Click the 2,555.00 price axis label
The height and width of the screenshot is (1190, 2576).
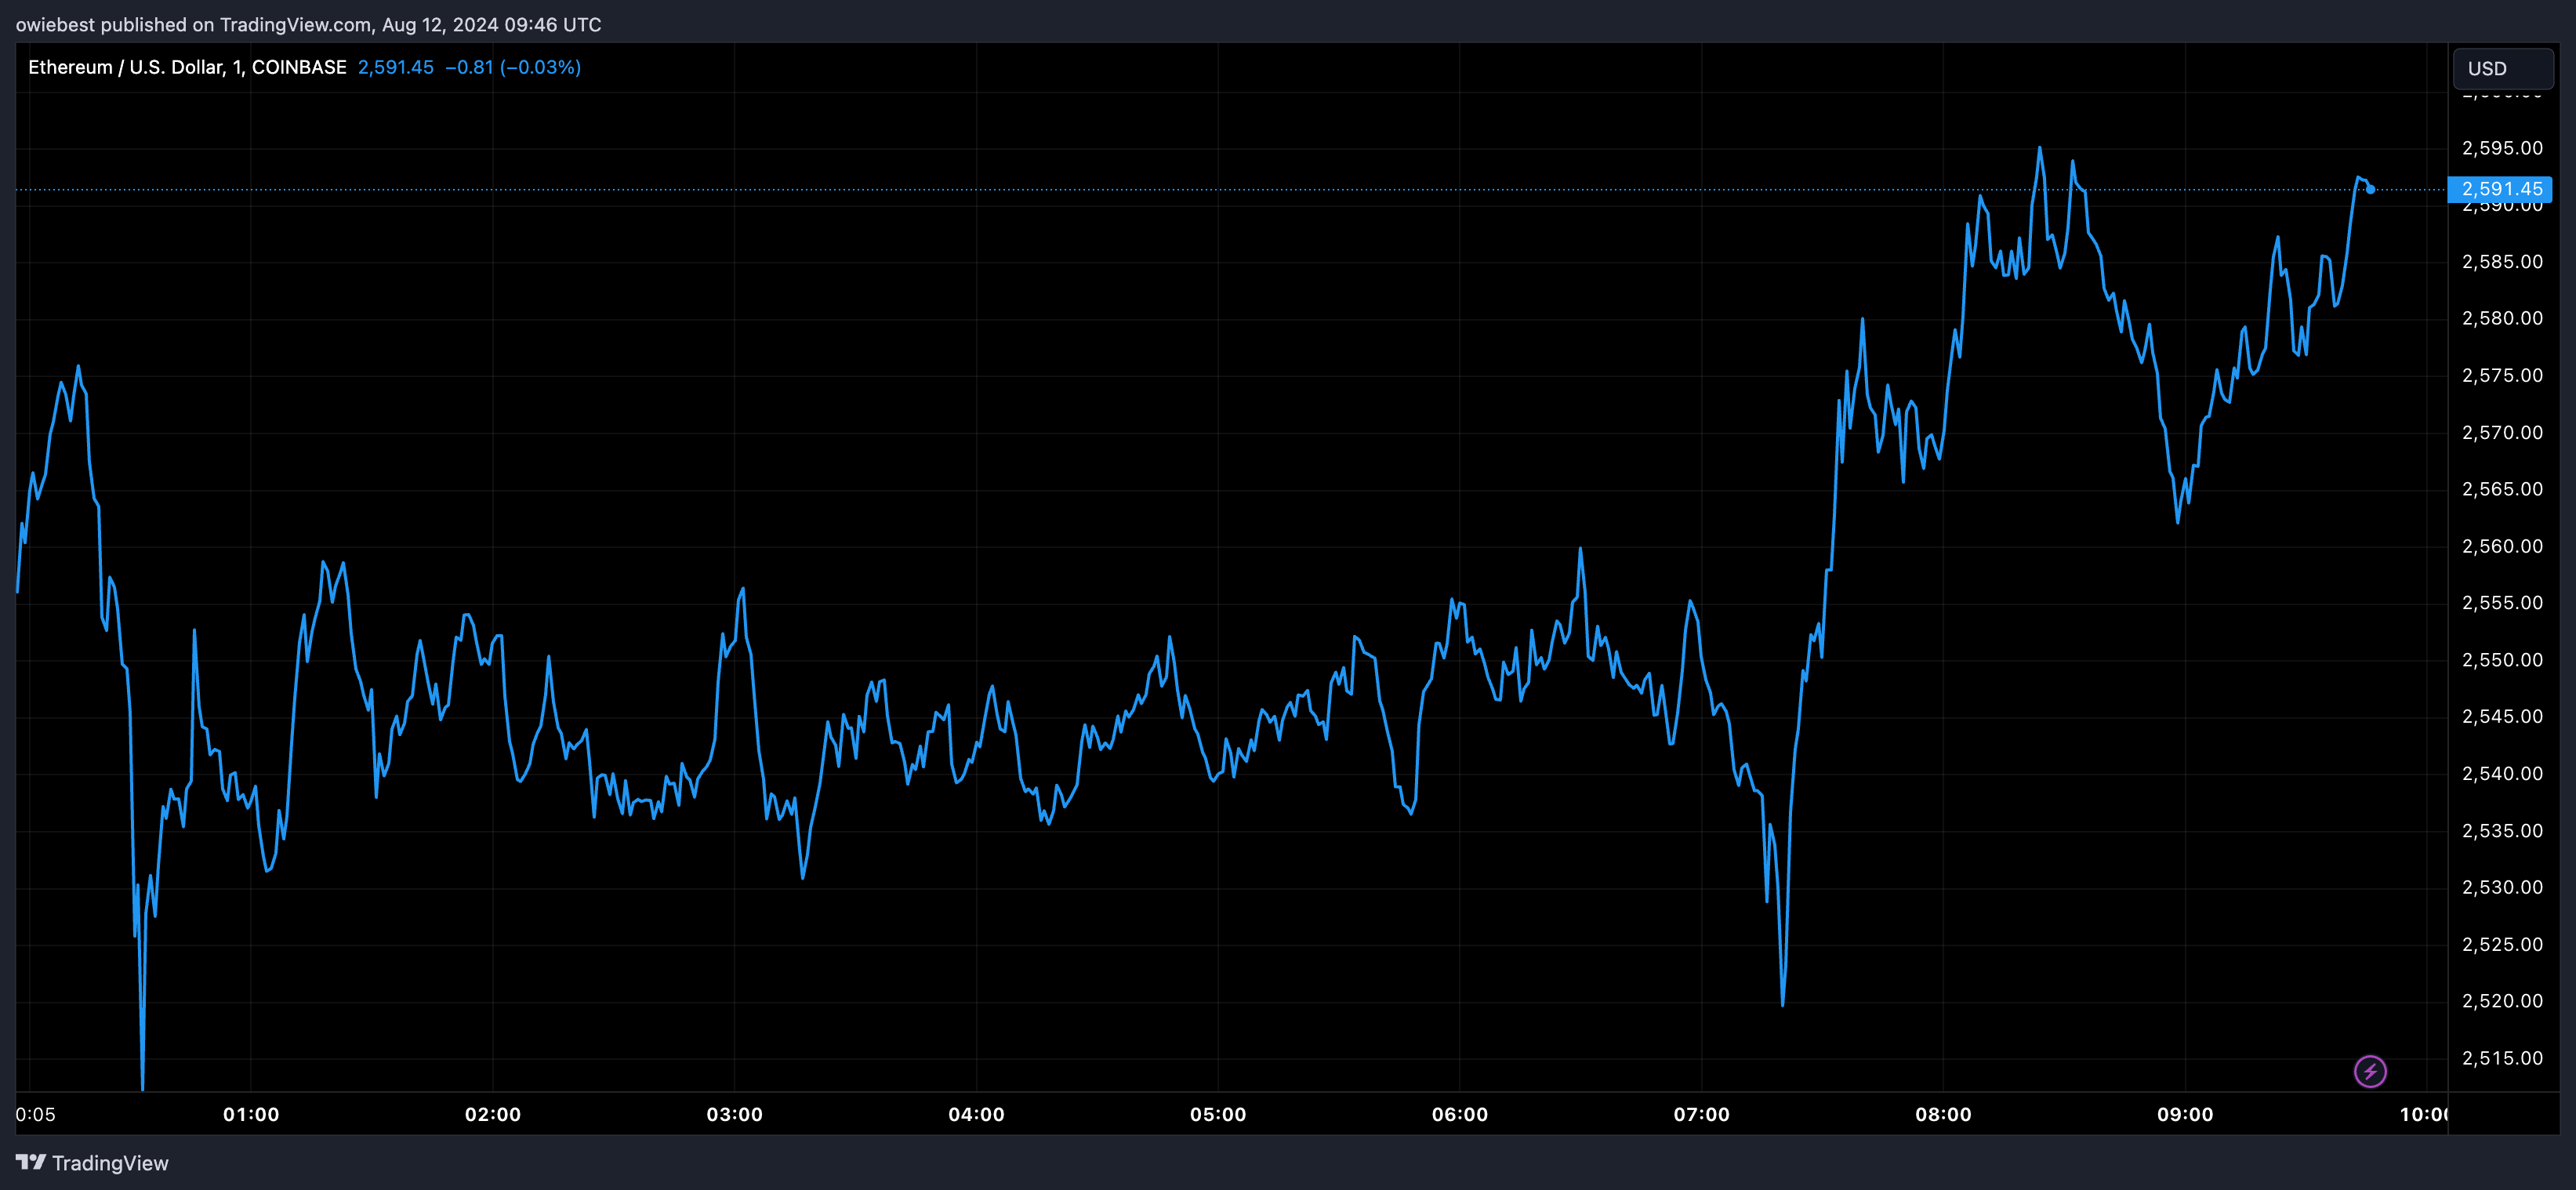(2502, 603)
